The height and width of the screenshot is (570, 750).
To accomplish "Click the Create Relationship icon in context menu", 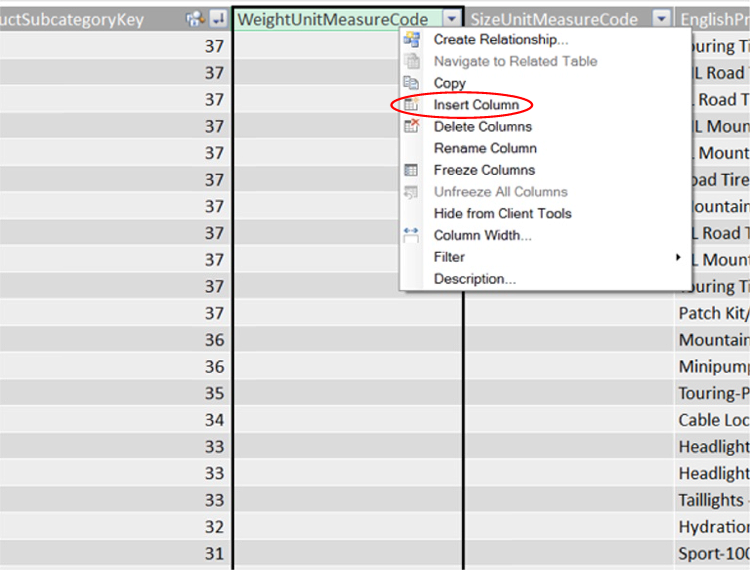I will click(x=411, y=40).
